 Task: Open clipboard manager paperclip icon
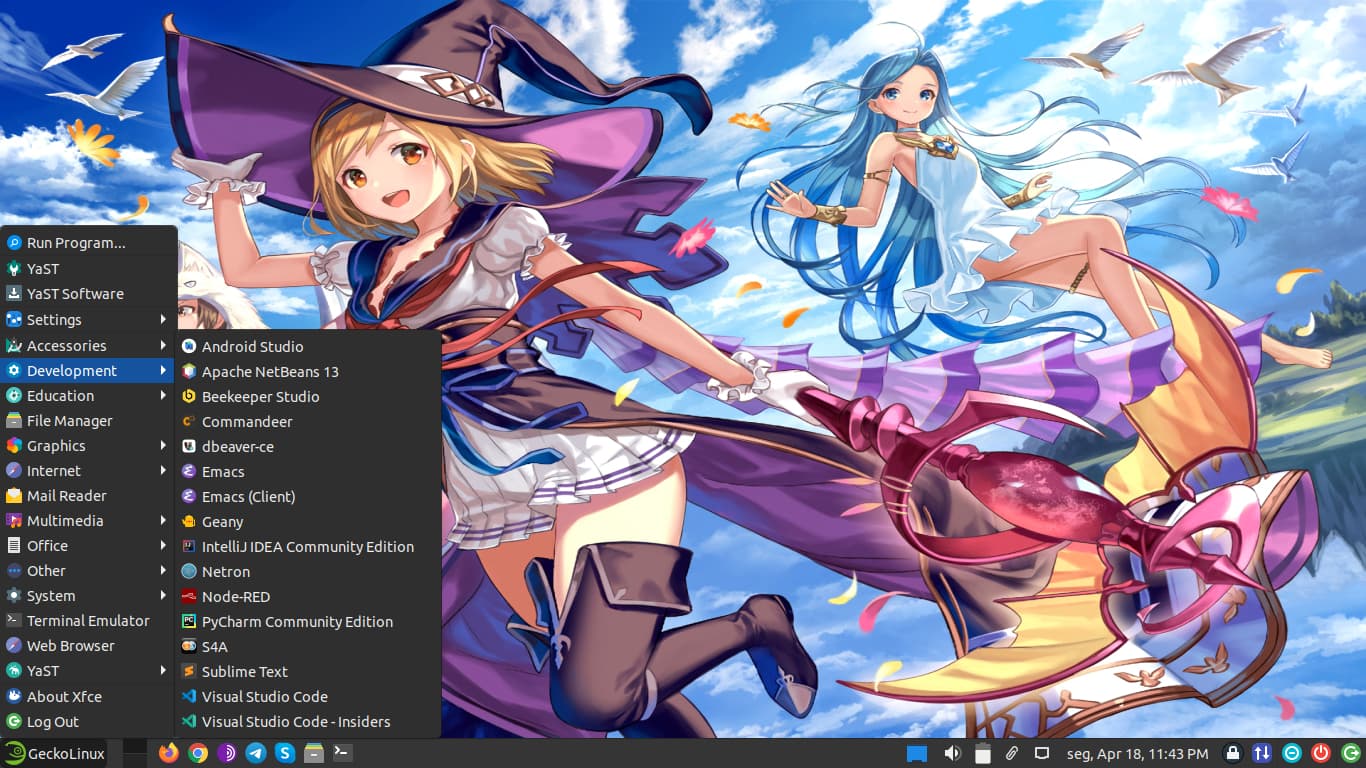[x=1012, y=753]
